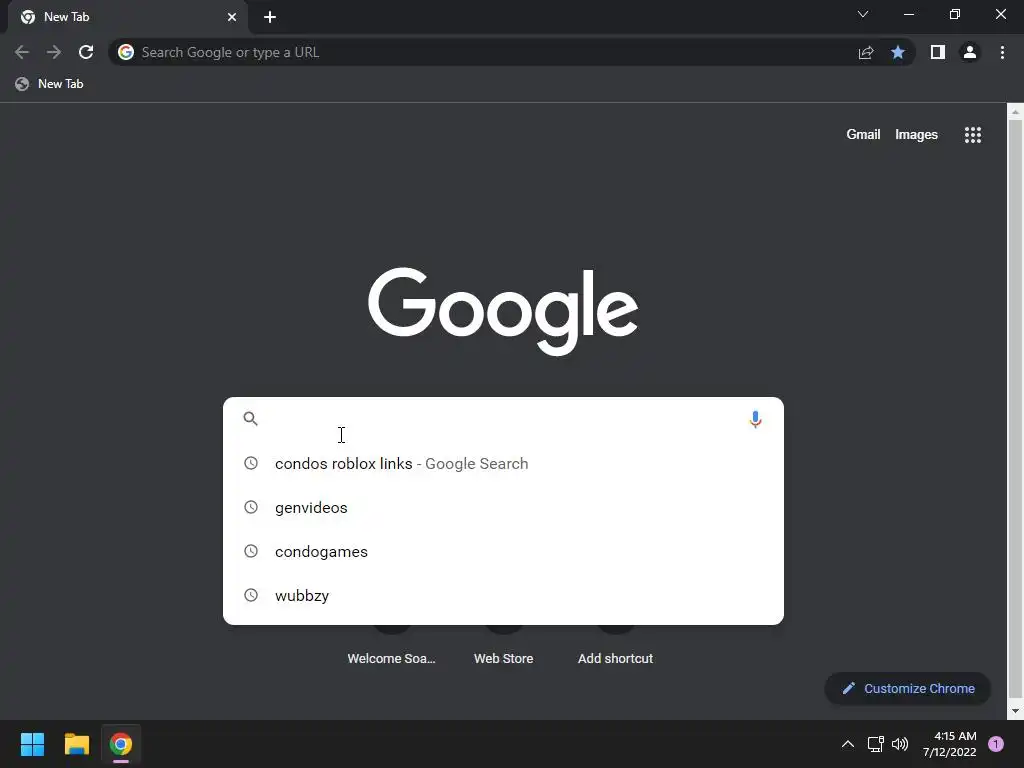The image size is (1024, 768).
Task: Expand the tab search chevron
Action: [863, 14]
